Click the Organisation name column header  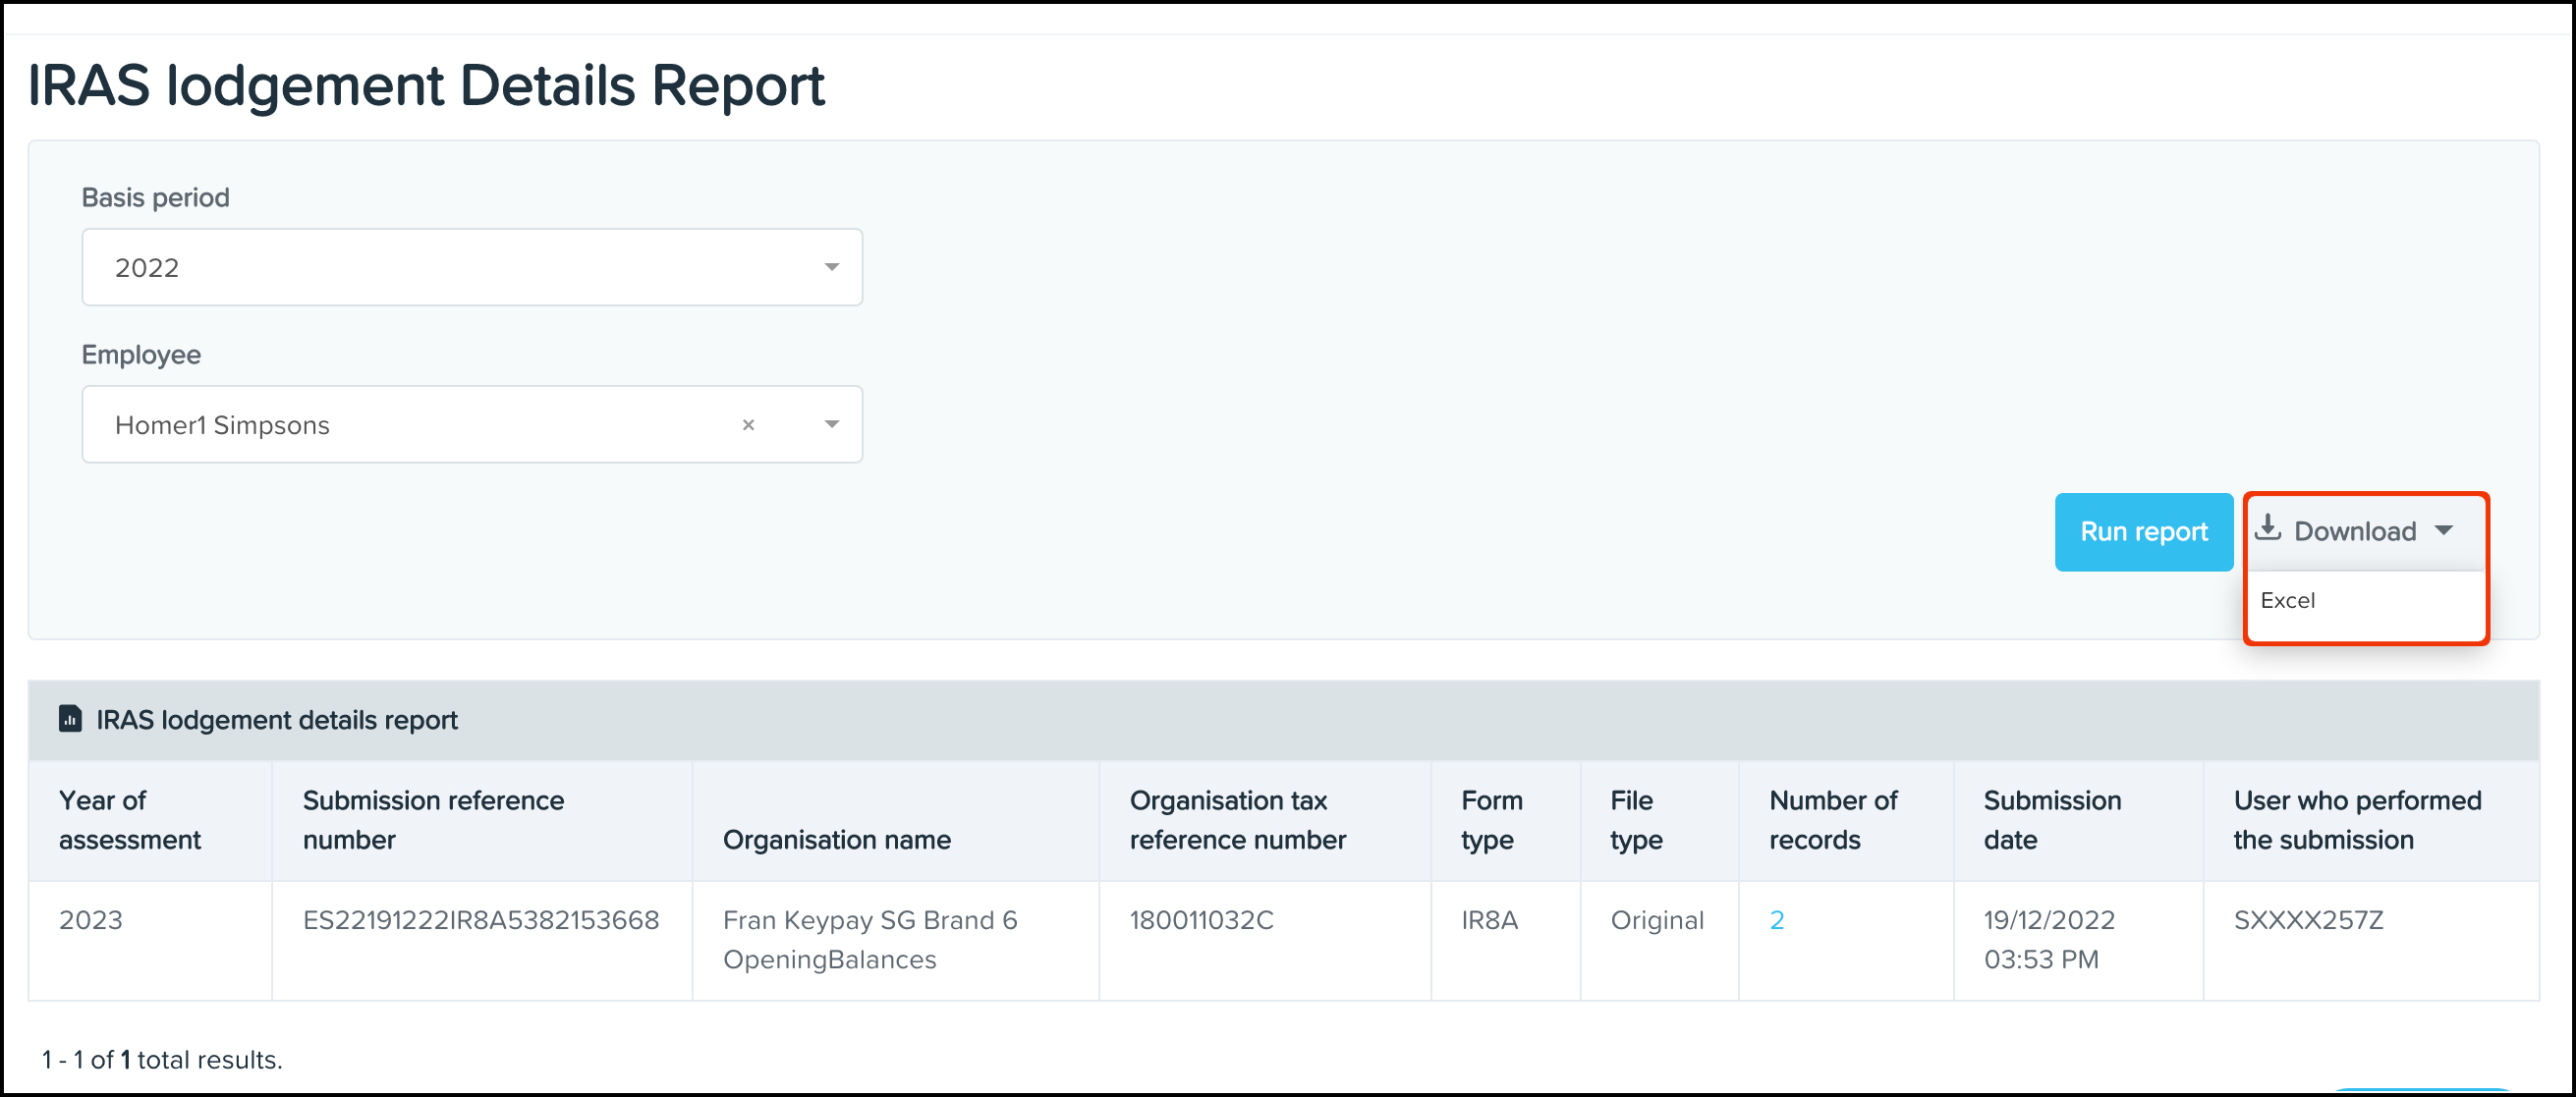tap(836, 840)
